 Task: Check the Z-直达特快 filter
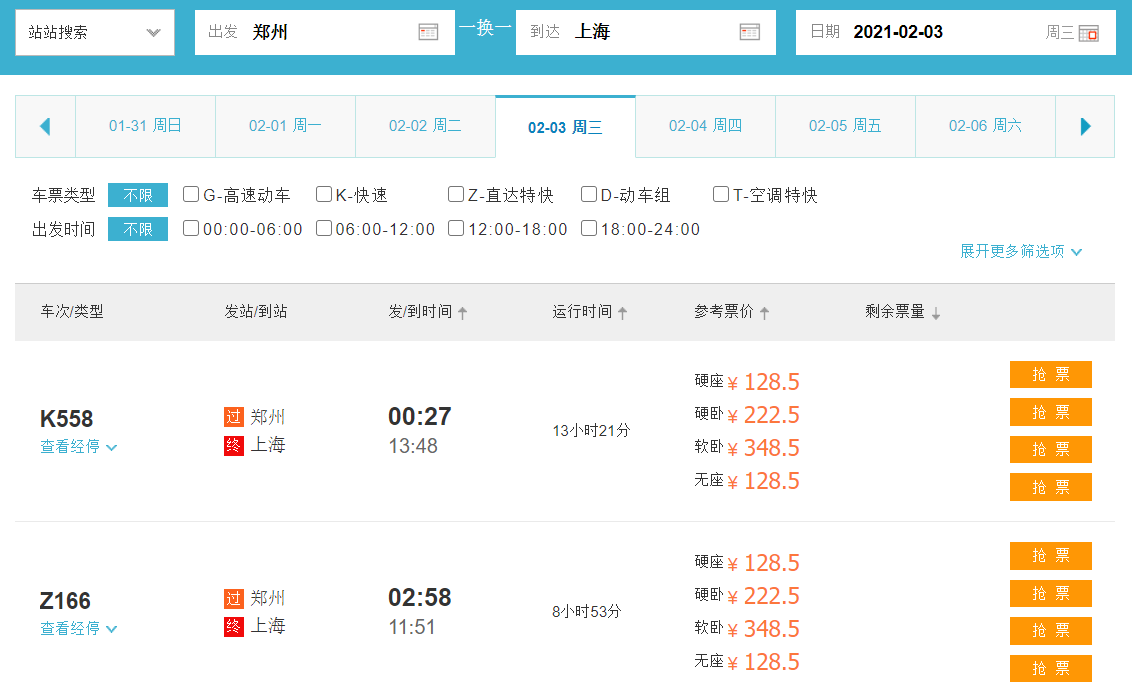pyautogui.click(x=456, y=194)
